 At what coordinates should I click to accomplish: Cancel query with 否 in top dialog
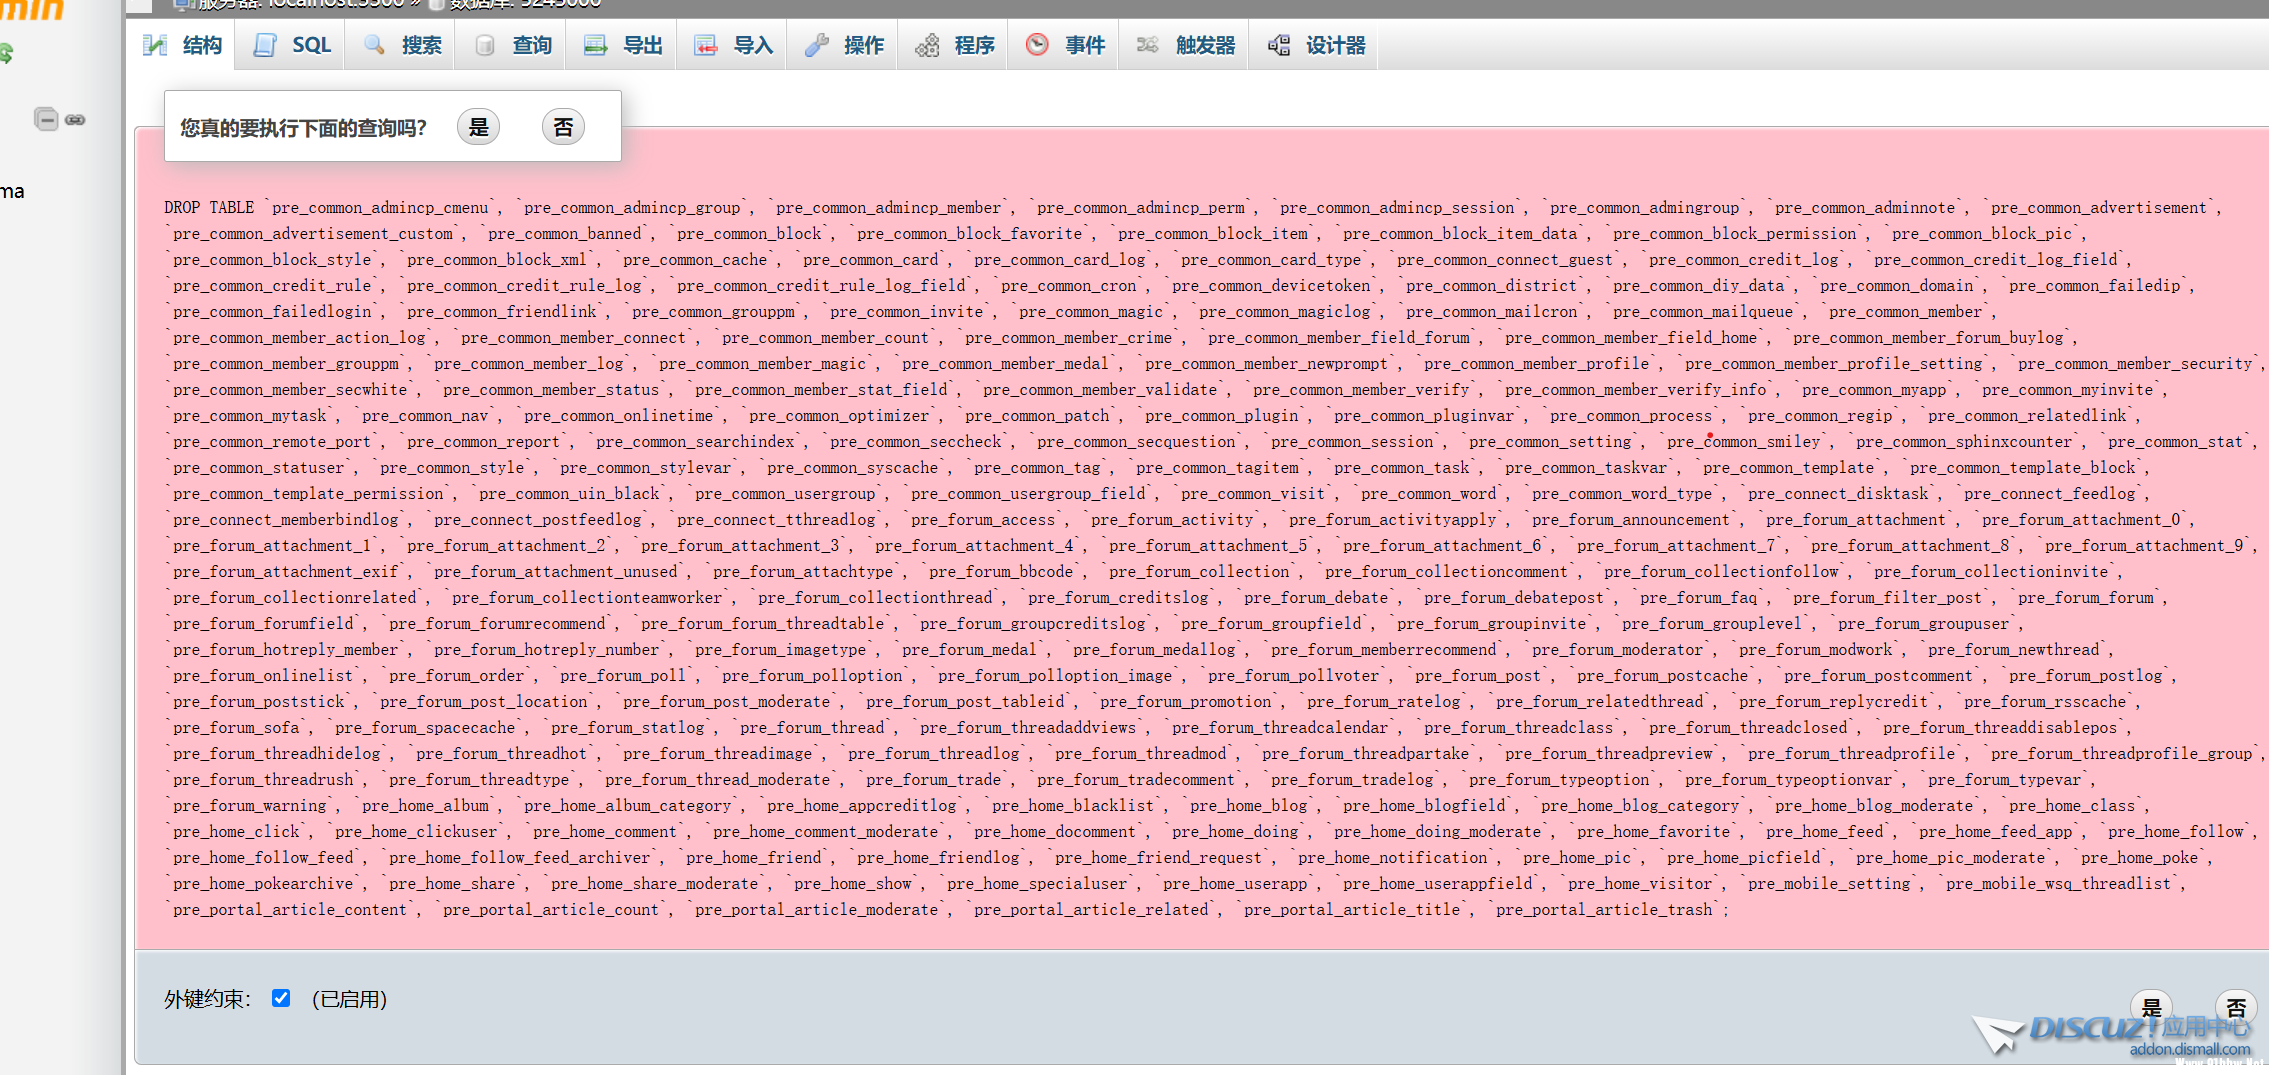(563, 127)
